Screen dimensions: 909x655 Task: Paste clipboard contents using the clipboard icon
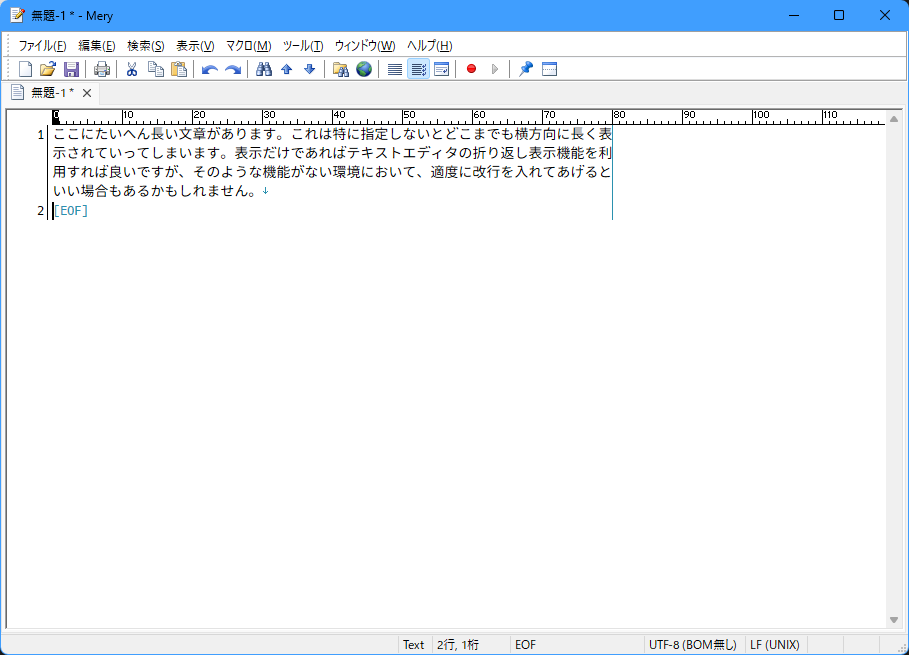point(178,69)
